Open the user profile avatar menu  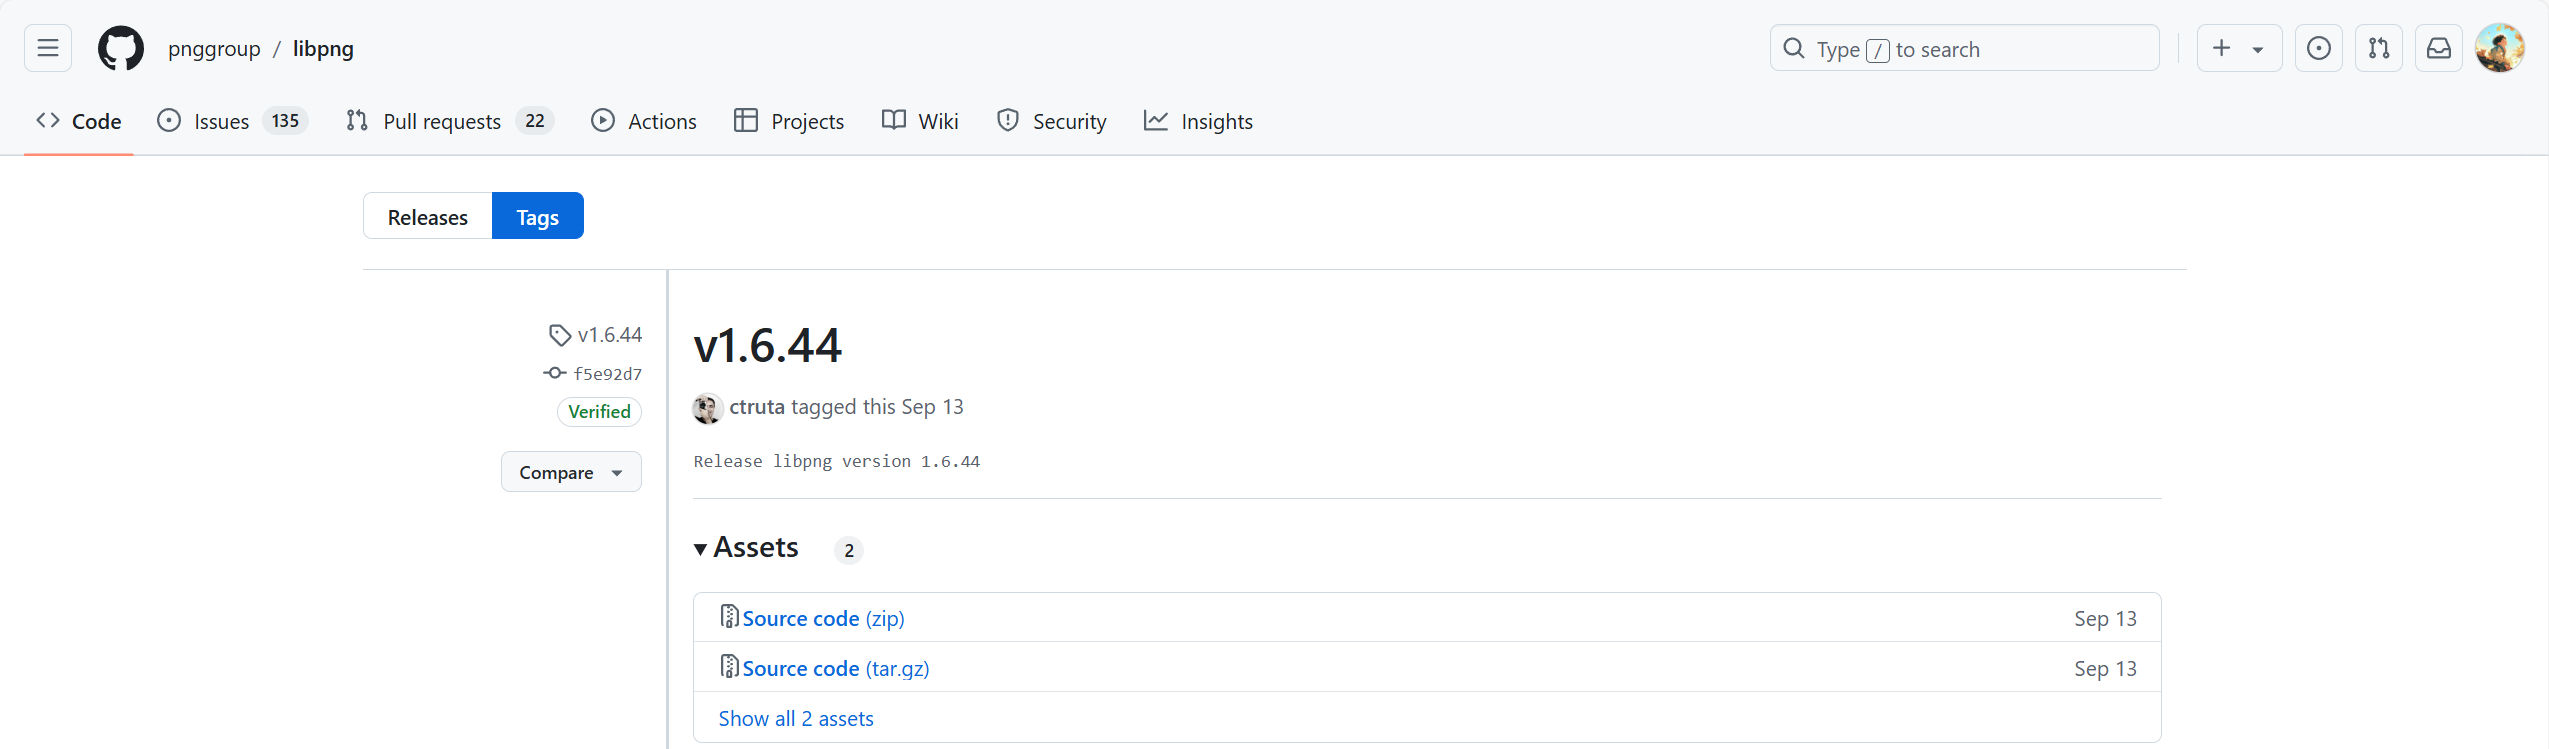[x=2499, y=48]
